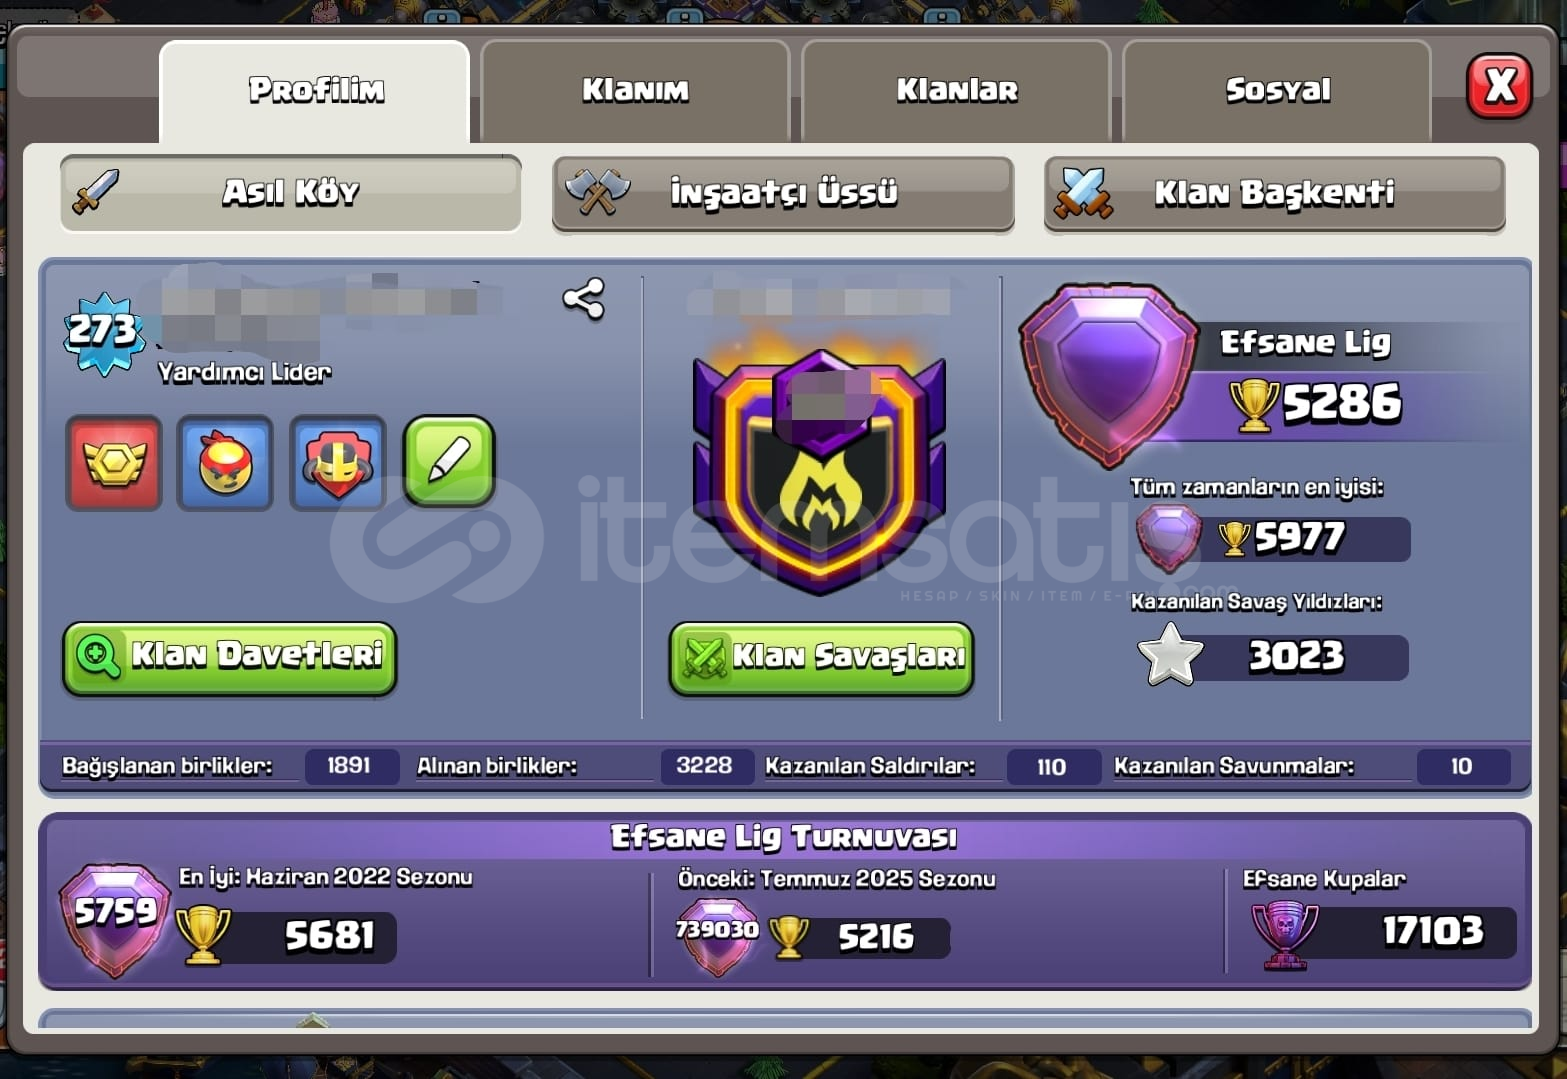The height and width of the screenshot is (1079, 1567).
Task: Select the gold crown badge label icon
Action: click(x=114, y=463)
